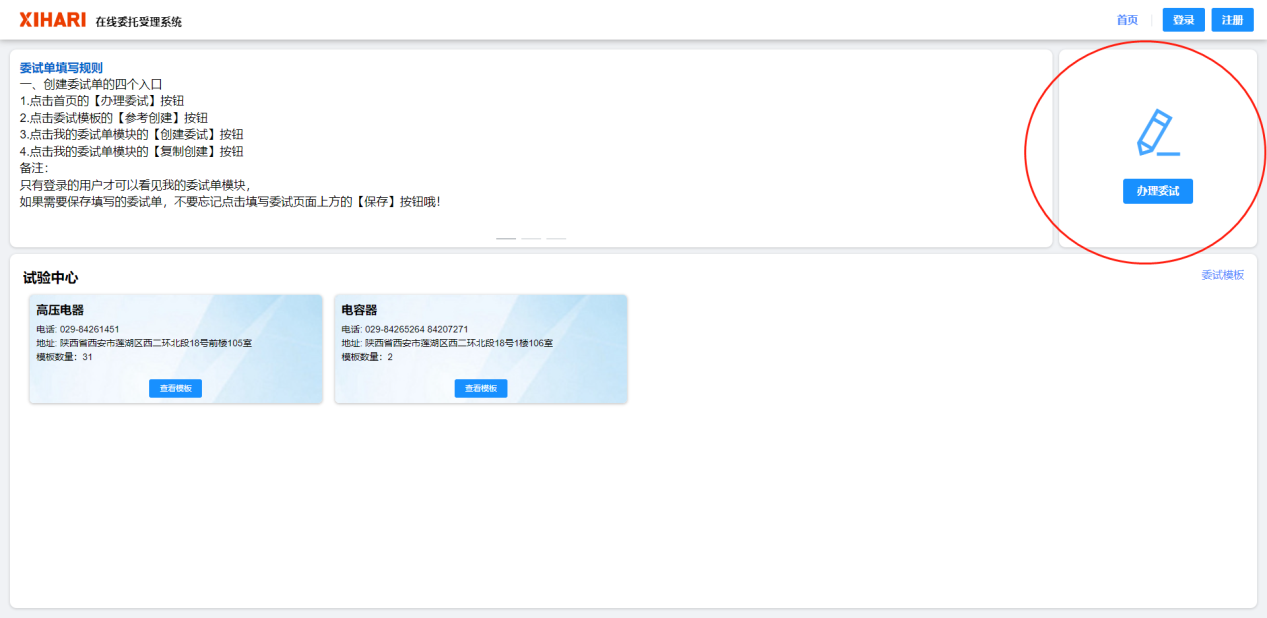The width and height of the screenshot is (1267, 618).
Task: Navigate using the 首页 menu item
Action: click(1127, 19)
